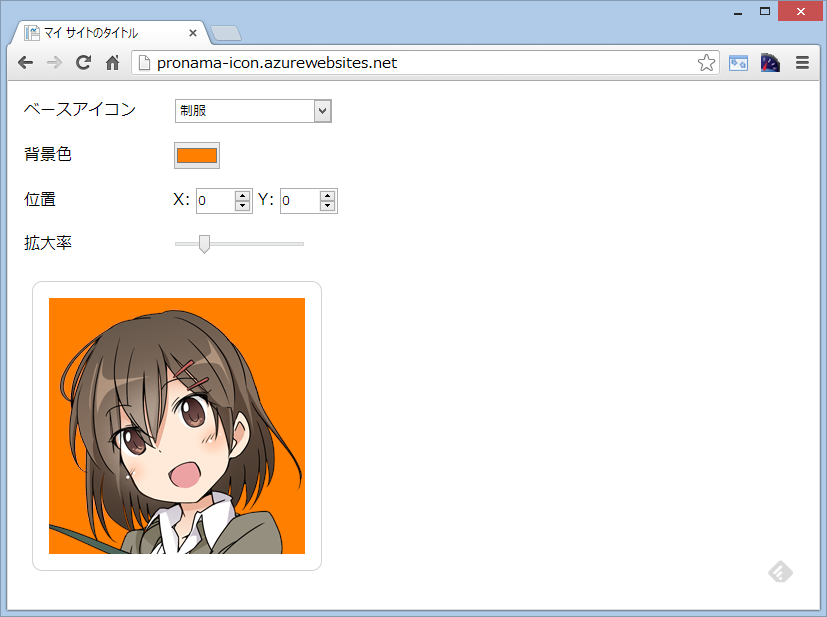
Task: Open the ベースアイコン dropdown showing 制服
Action: 252,111
